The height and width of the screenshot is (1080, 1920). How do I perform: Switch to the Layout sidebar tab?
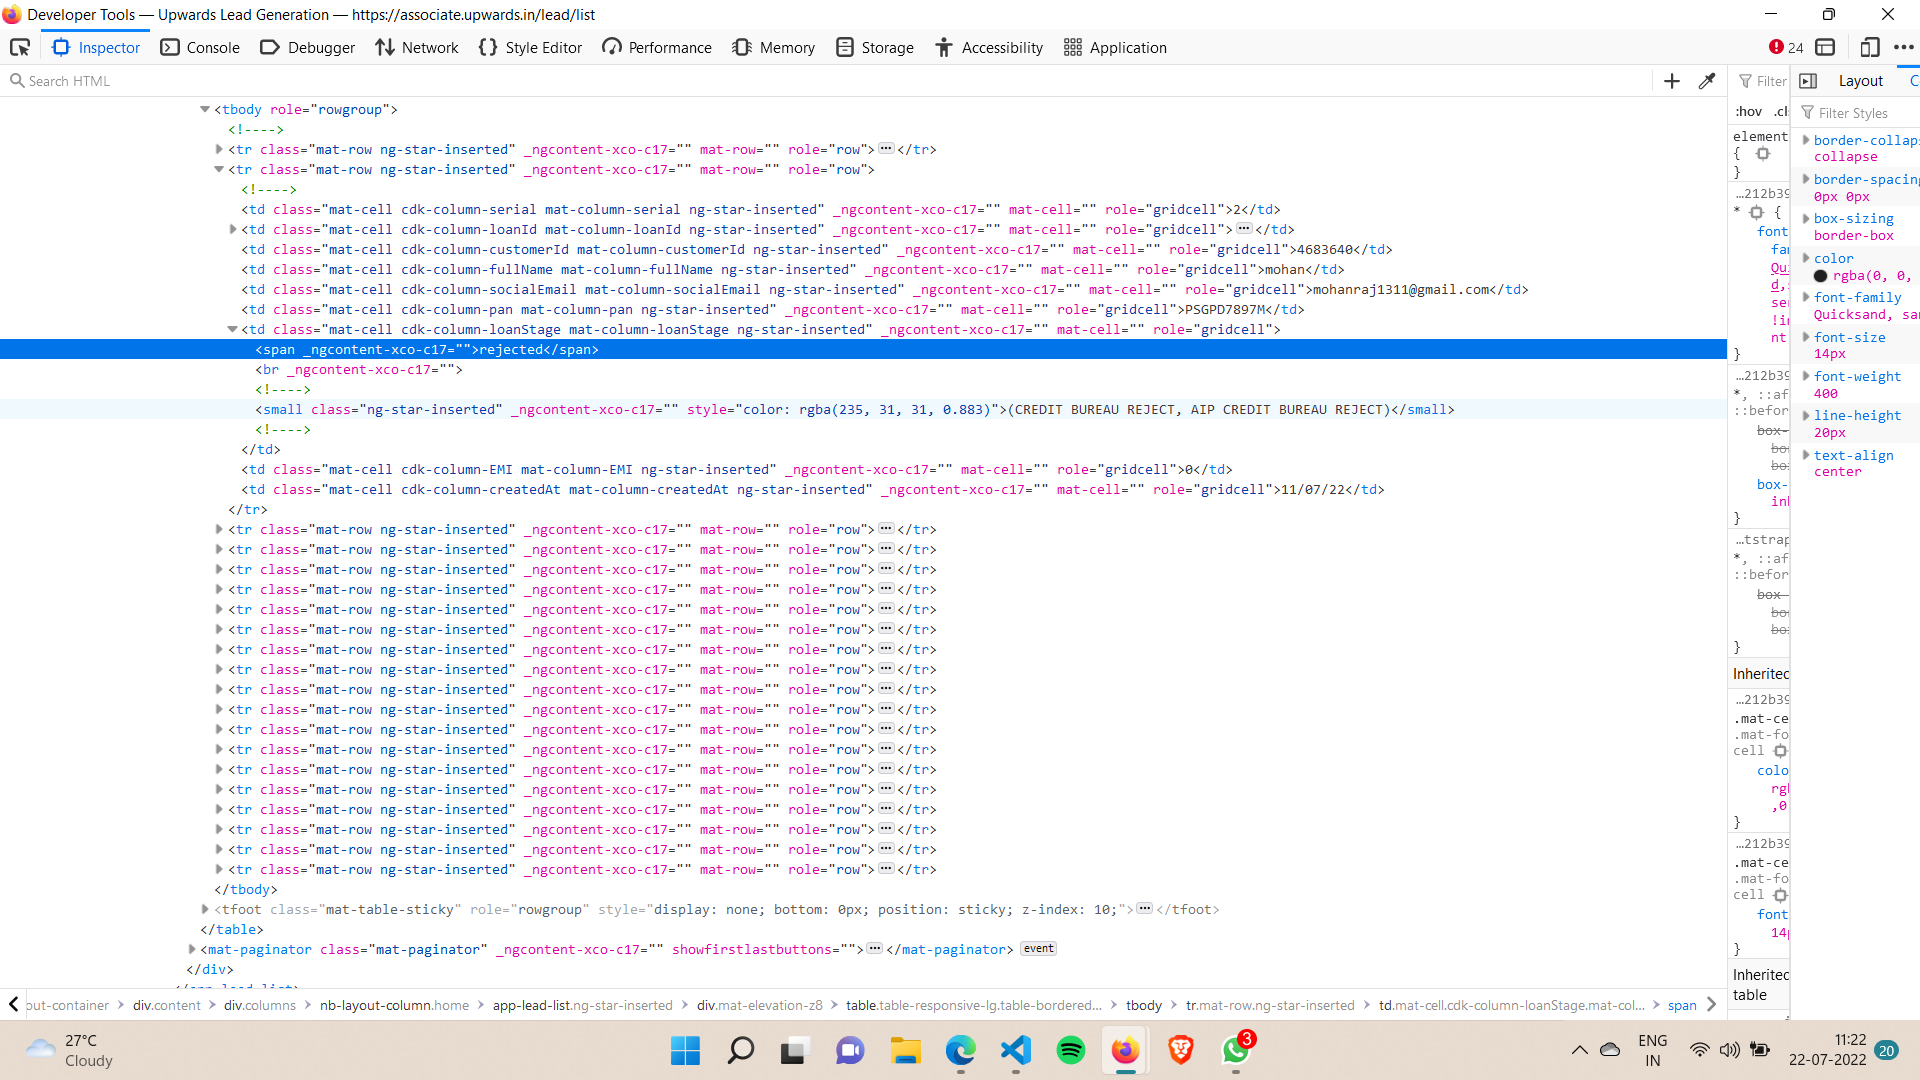(1860, 81)
